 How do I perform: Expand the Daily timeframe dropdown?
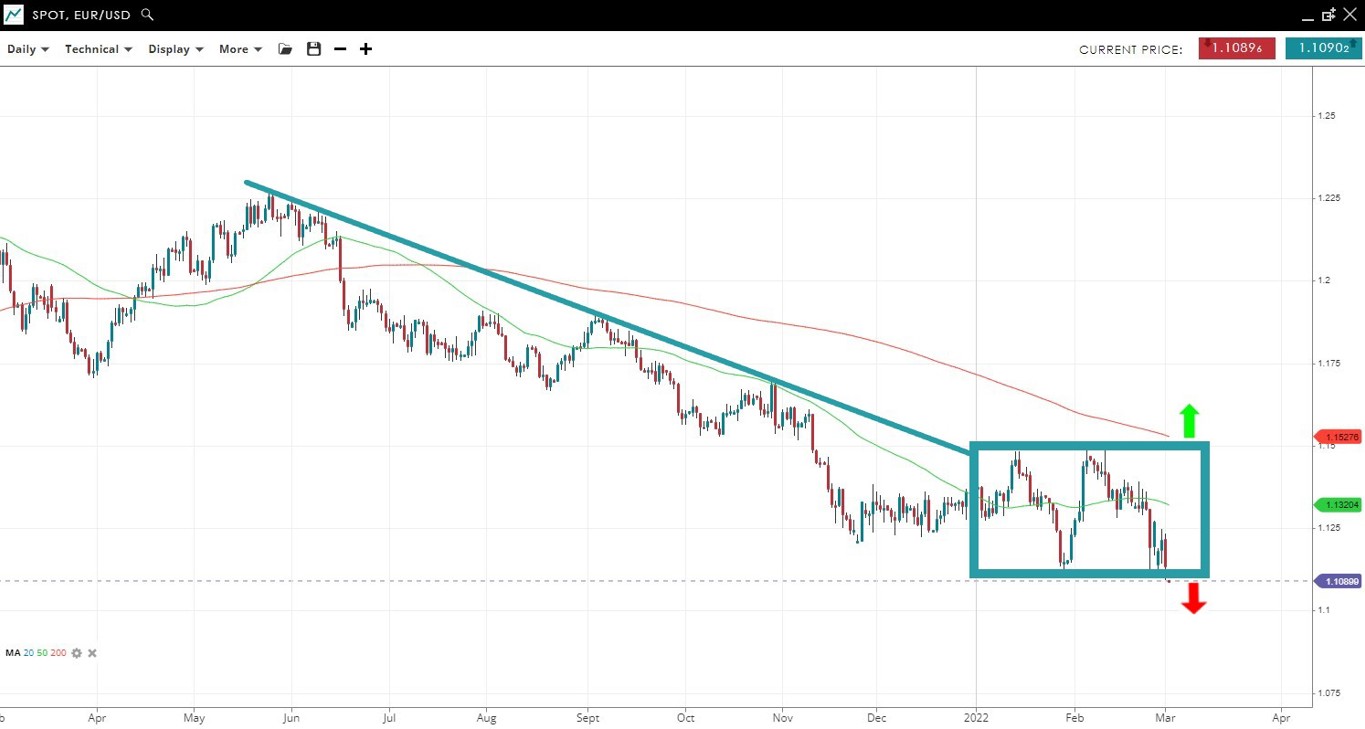click(28, 49)
